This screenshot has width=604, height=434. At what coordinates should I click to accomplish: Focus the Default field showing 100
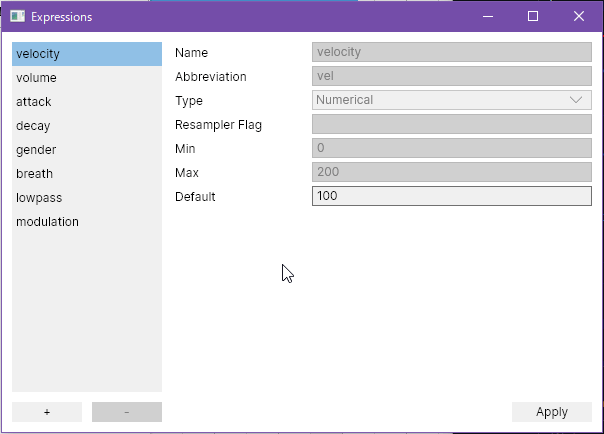(452, 196)
